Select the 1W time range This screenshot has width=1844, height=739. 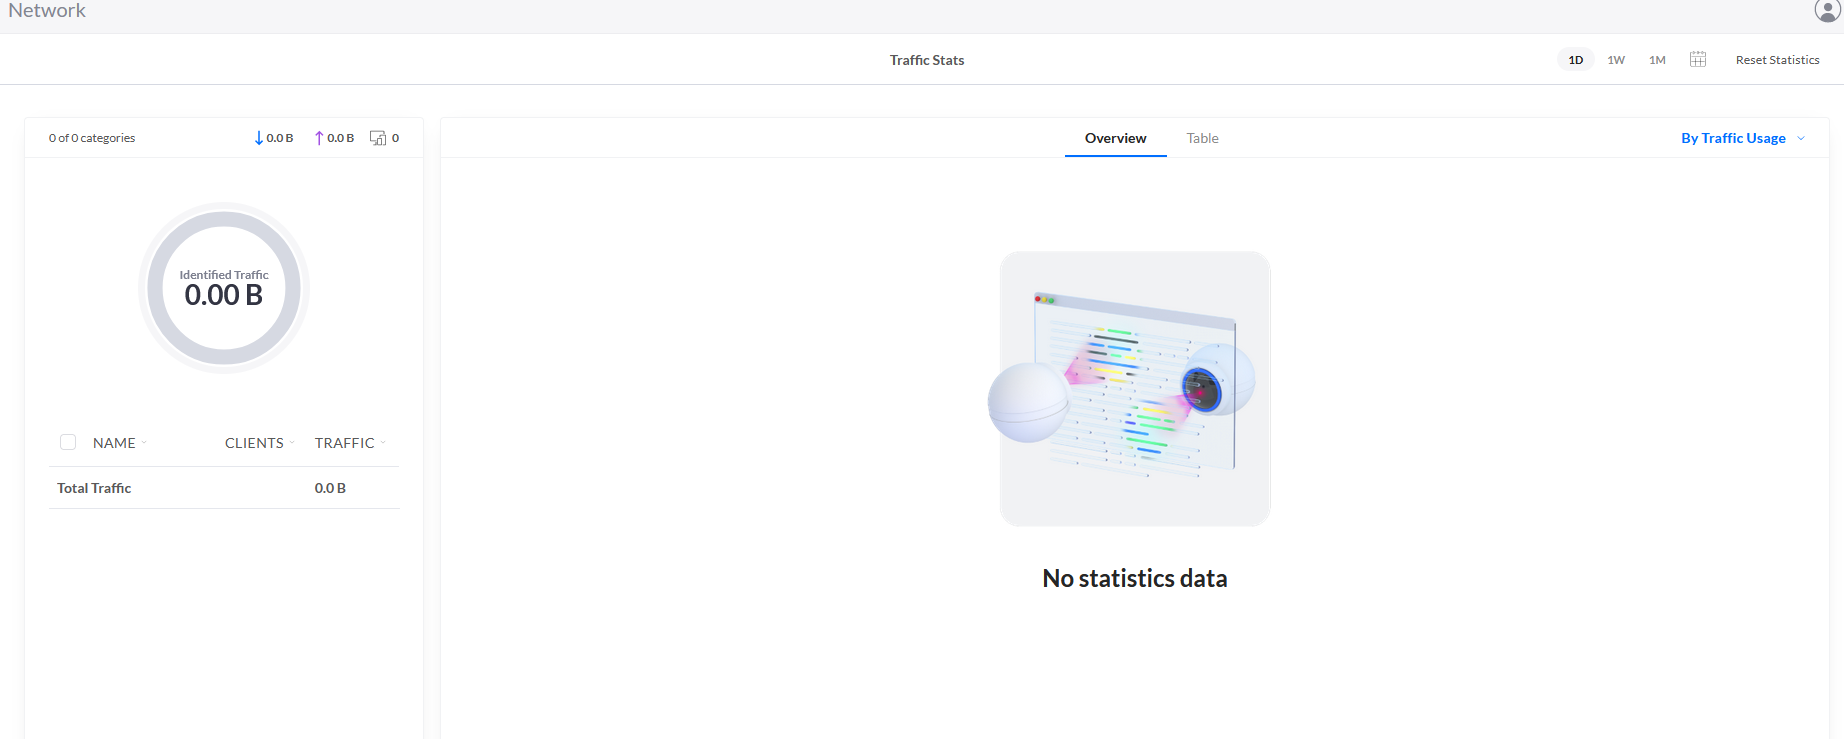coord(1616,60)
